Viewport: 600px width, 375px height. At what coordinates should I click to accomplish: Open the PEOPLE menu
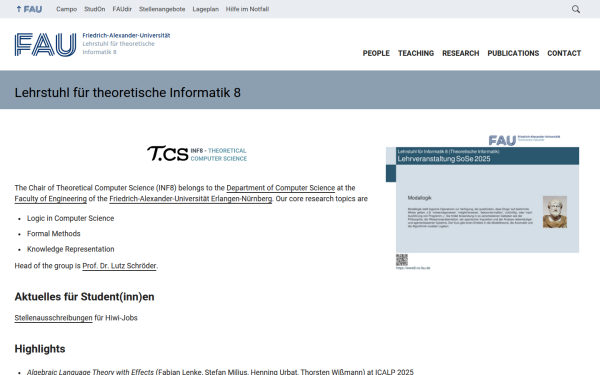tap(376, 53)
